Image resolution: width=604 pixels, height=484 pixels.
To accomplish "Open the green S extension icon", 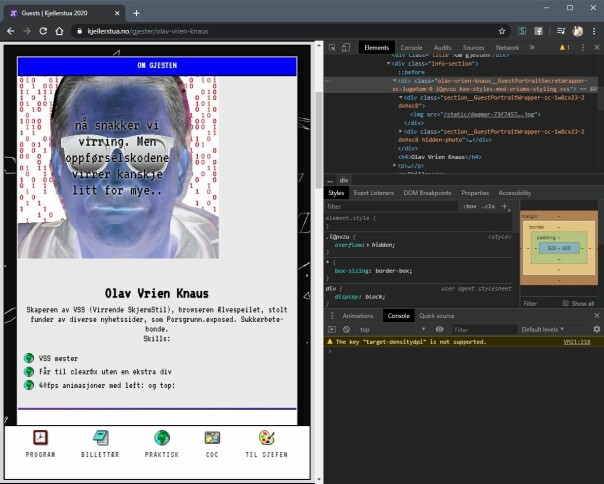I will tap(522, 31).
